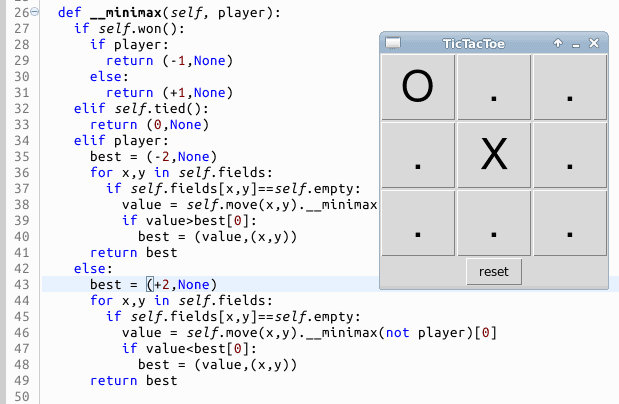The height and width of the screenshot is (404, 619).
Task: Mark the empty top-right board cell
Action: (569, 88)
